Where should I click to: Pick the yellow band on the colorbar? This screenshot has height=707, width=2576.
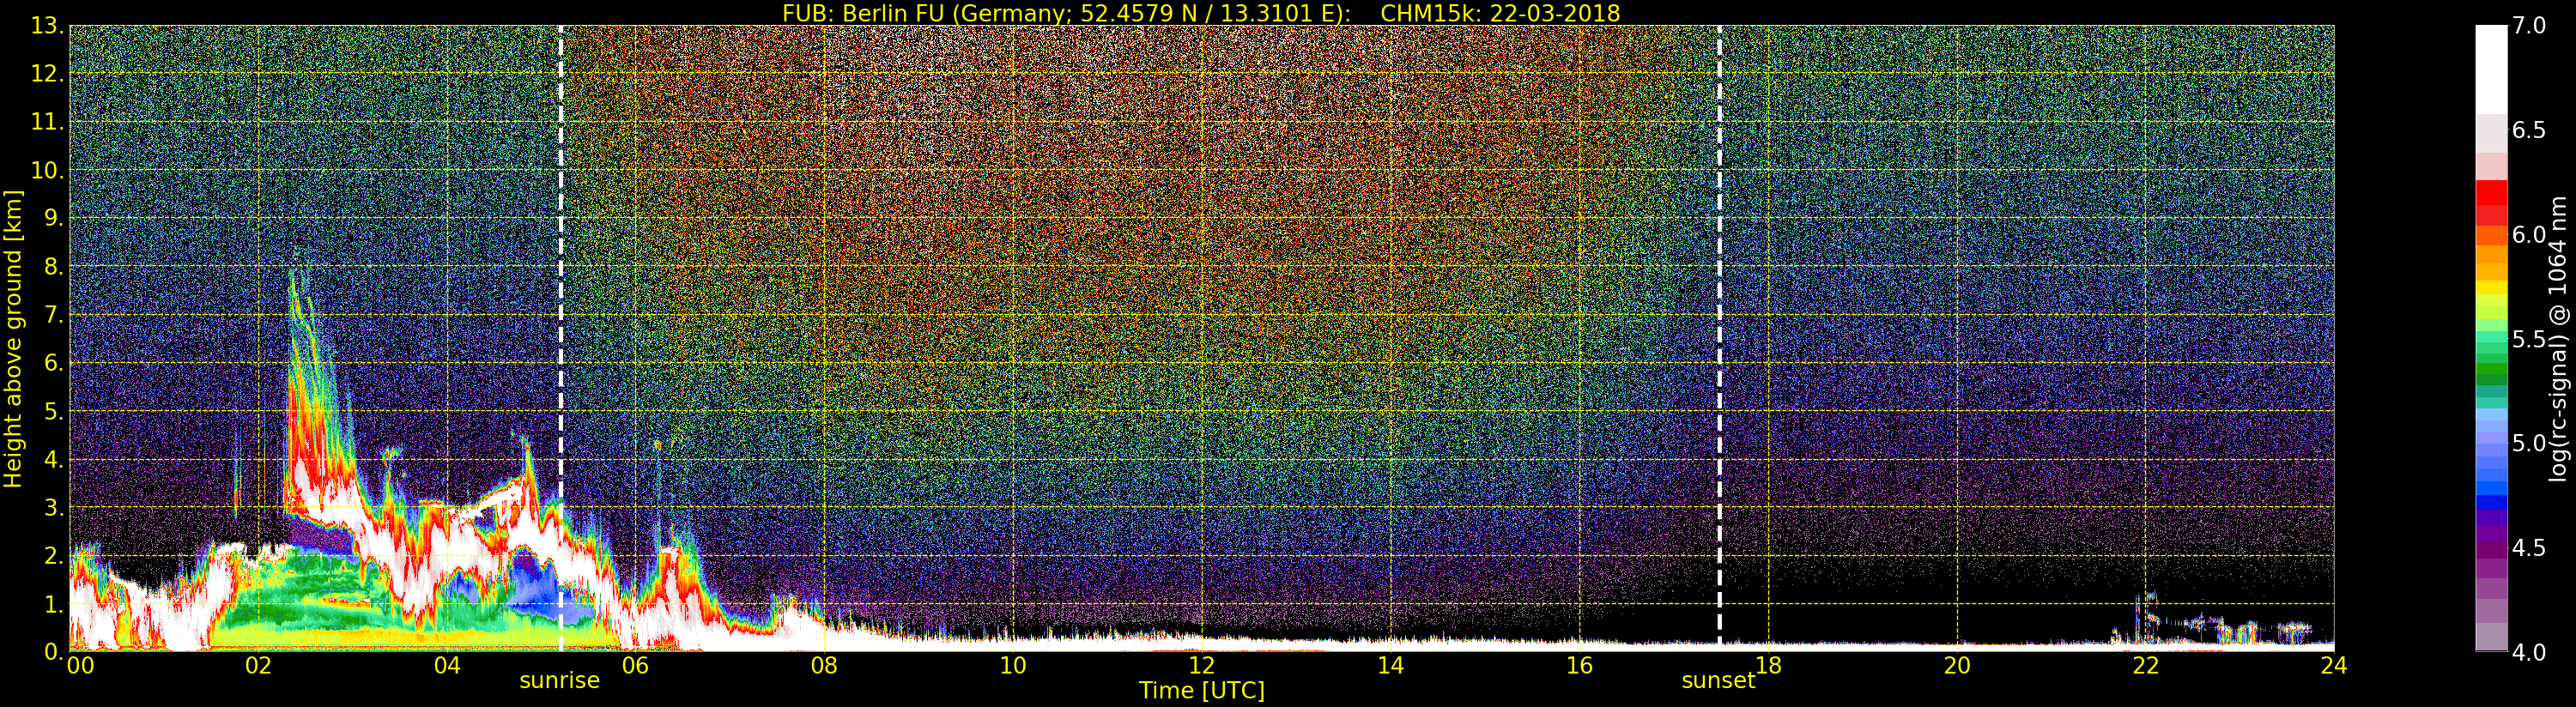[x=2491, y=288]
